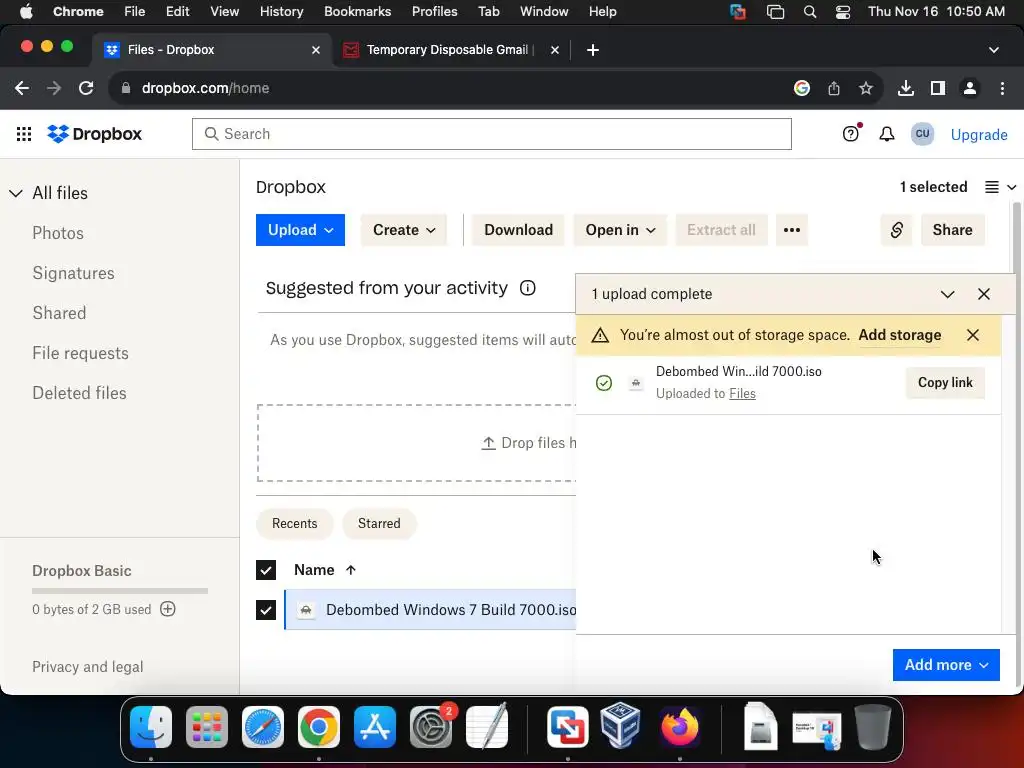Screen dimensions: 1024x768
Task: Open the help question mark icon
Action: point(850,134)
